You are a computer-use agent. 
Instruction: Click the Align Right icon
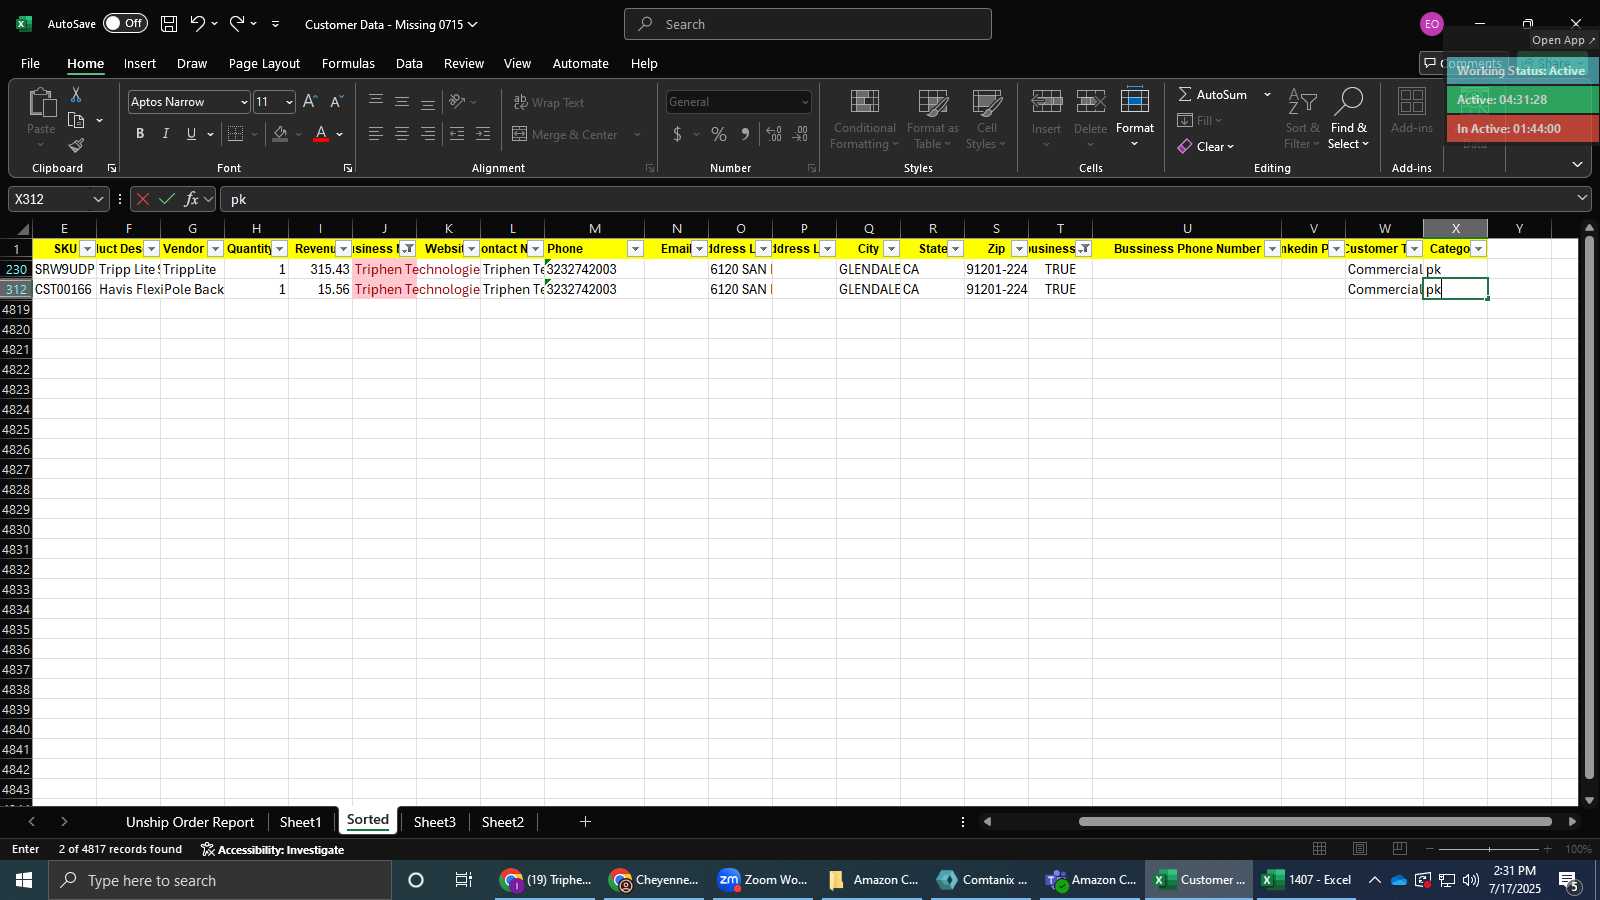(428, 134)
